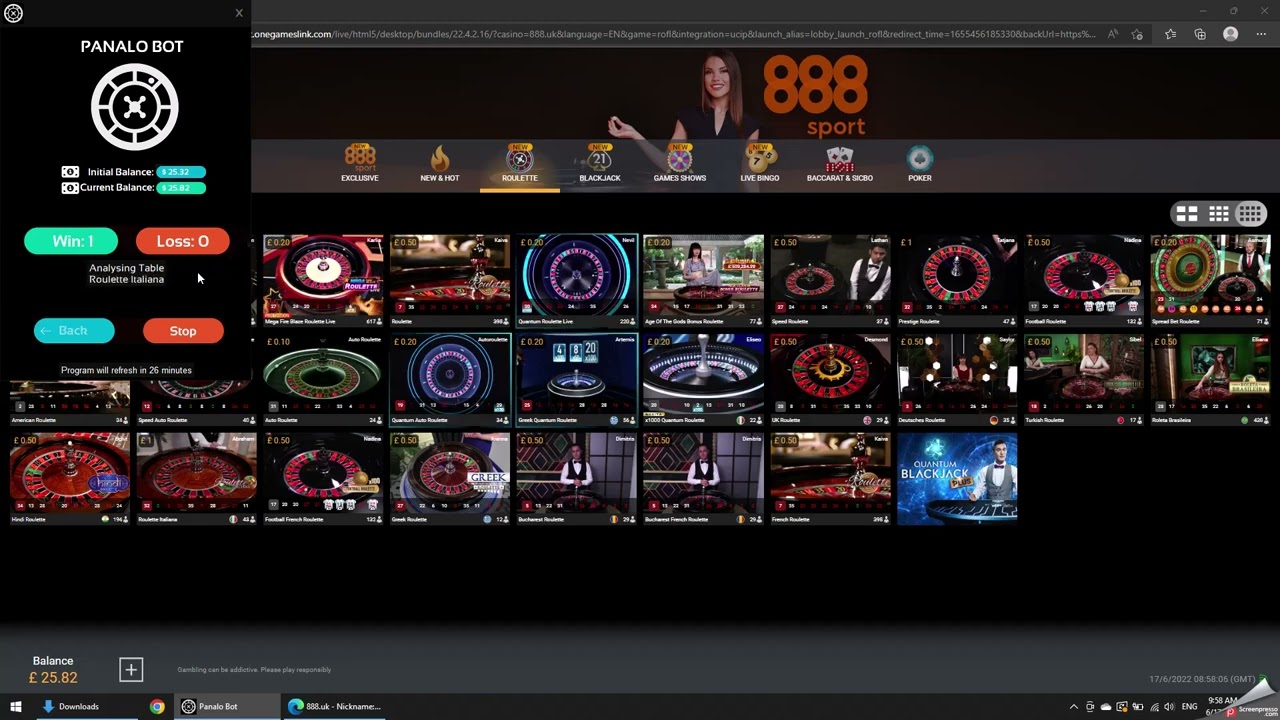Open Auto Roulette table
1280x720 pixels.
323,379
